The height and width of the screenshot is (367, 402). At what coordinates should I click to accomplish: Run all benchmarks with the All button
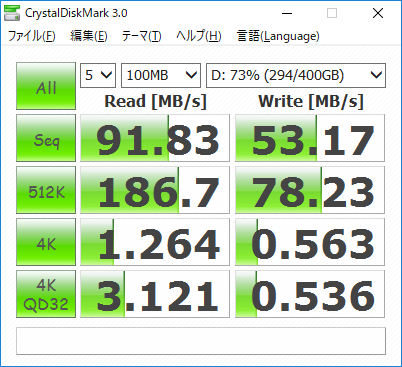point(46,86)
